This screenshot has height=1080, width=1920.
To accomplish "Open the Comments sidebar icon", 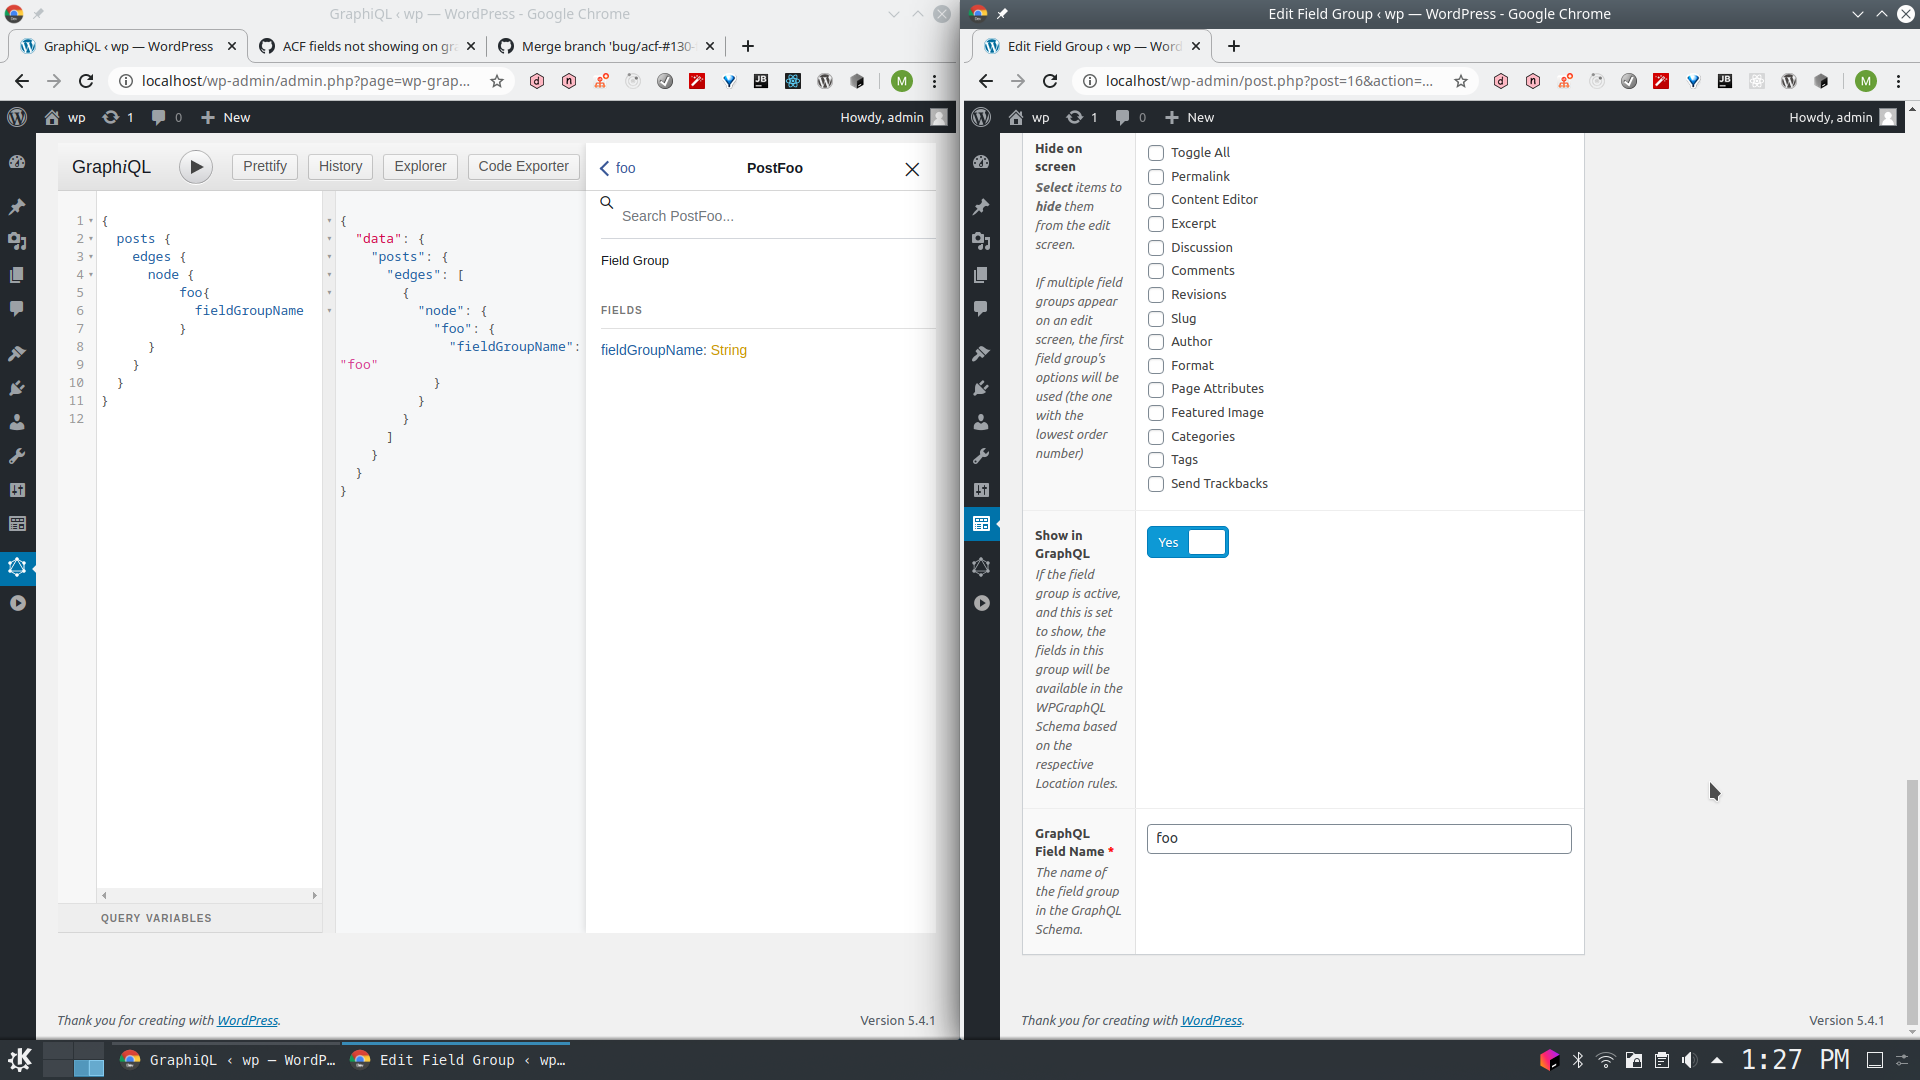I will (17, 309).
